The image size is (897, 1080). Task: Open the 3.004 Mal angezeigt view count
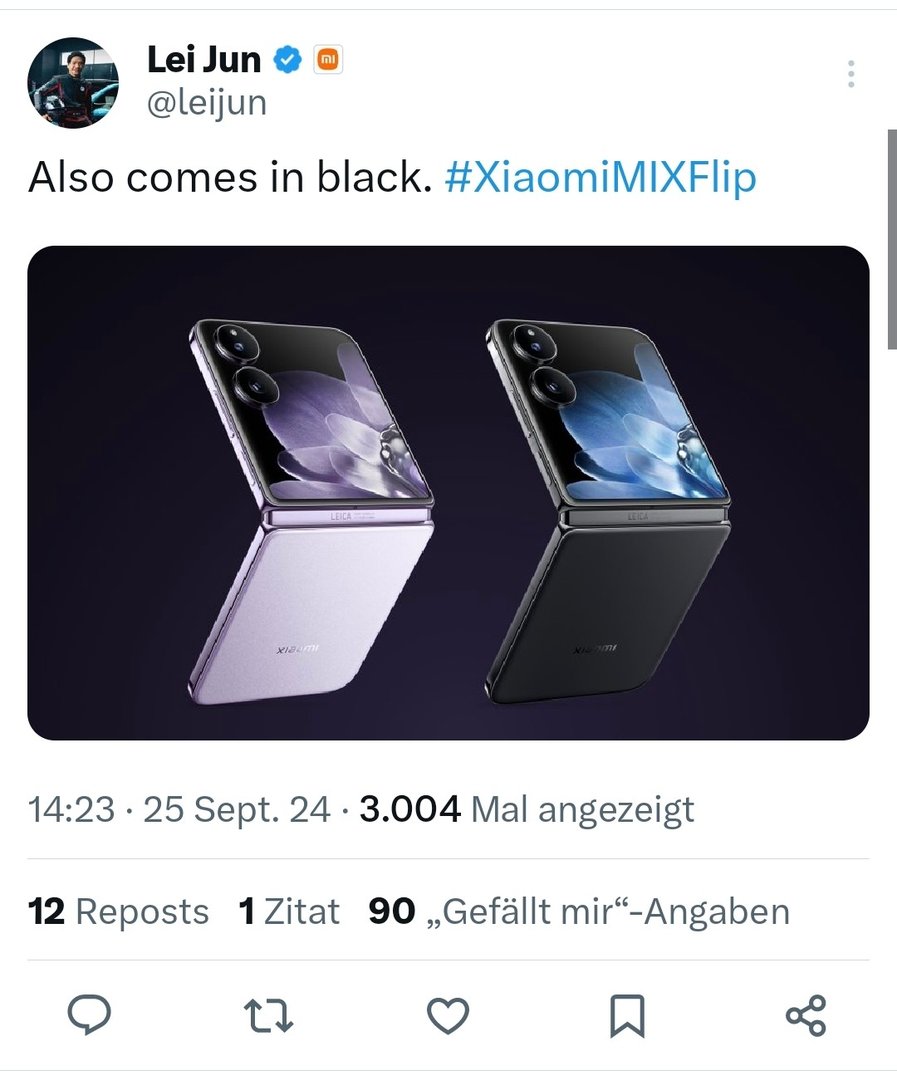point(527,809)
